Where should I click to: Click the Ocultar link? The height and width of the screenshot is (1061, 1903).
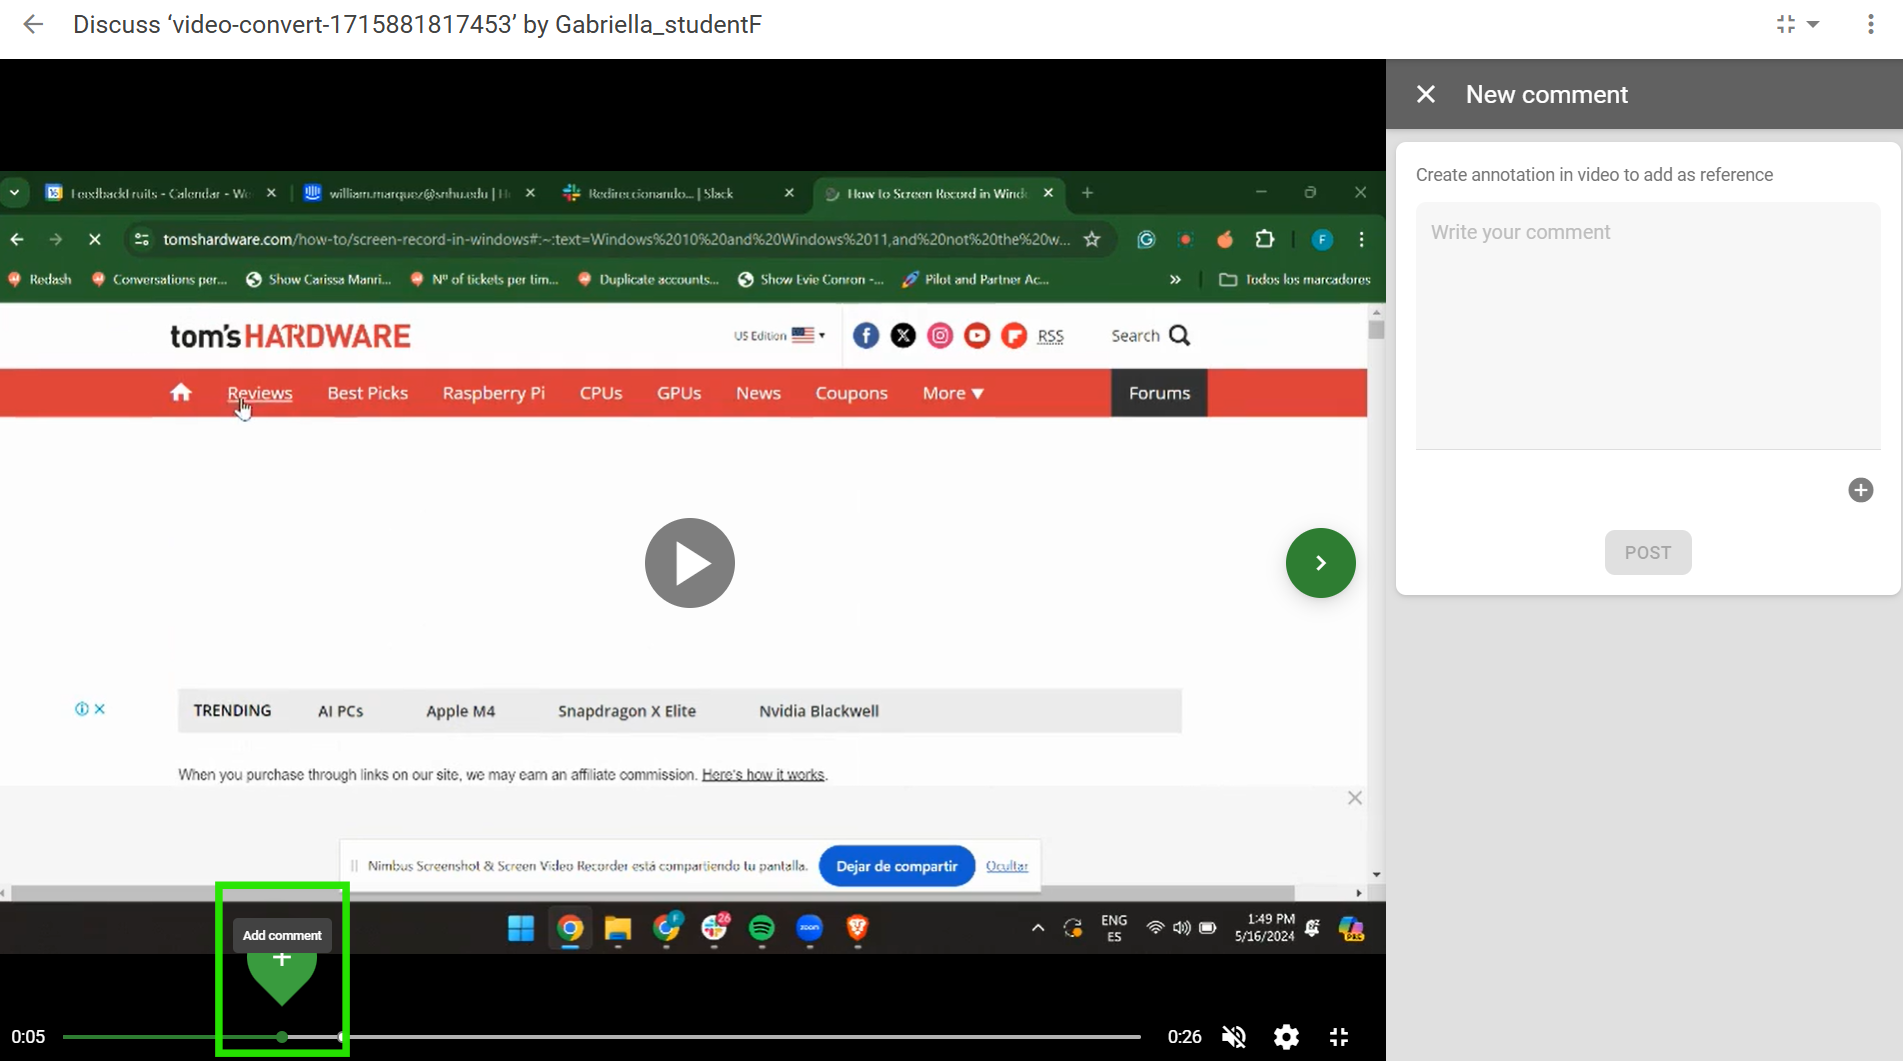[x=1007, y=866]
